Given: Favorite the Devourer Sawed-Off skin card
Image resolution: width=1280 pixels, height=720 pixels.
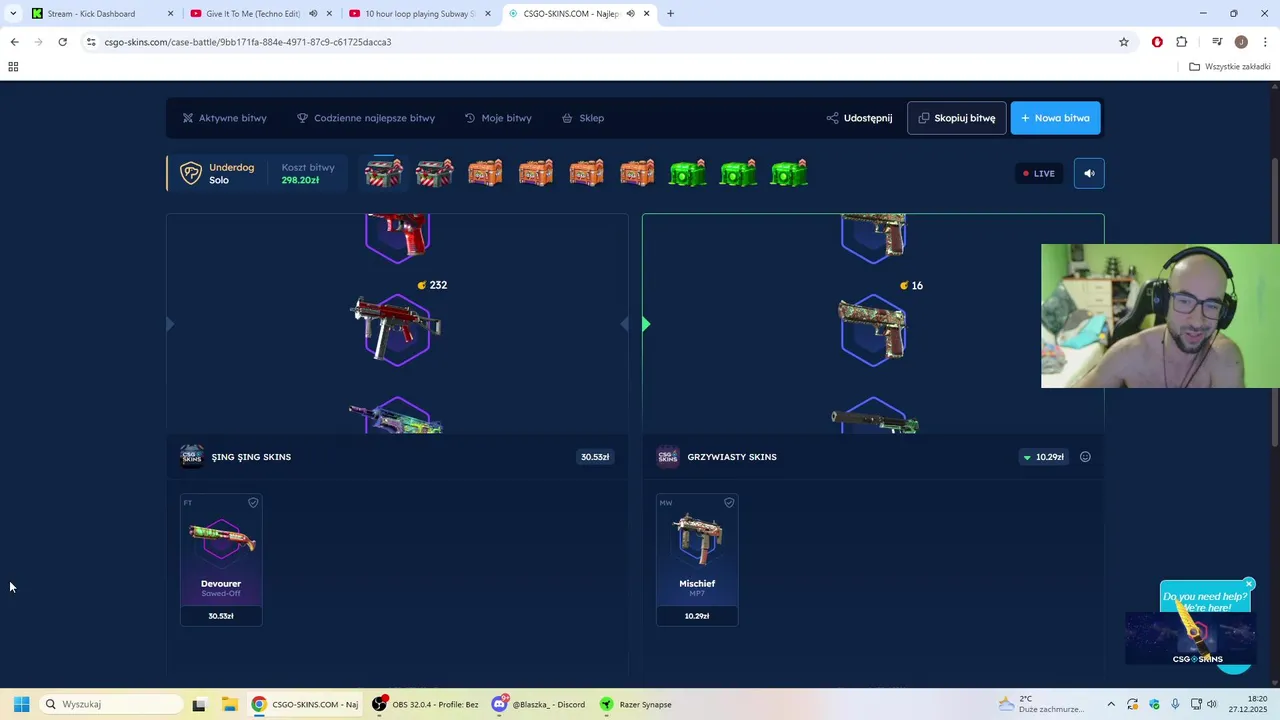Looking at the screenshot, I should [253, 503].
